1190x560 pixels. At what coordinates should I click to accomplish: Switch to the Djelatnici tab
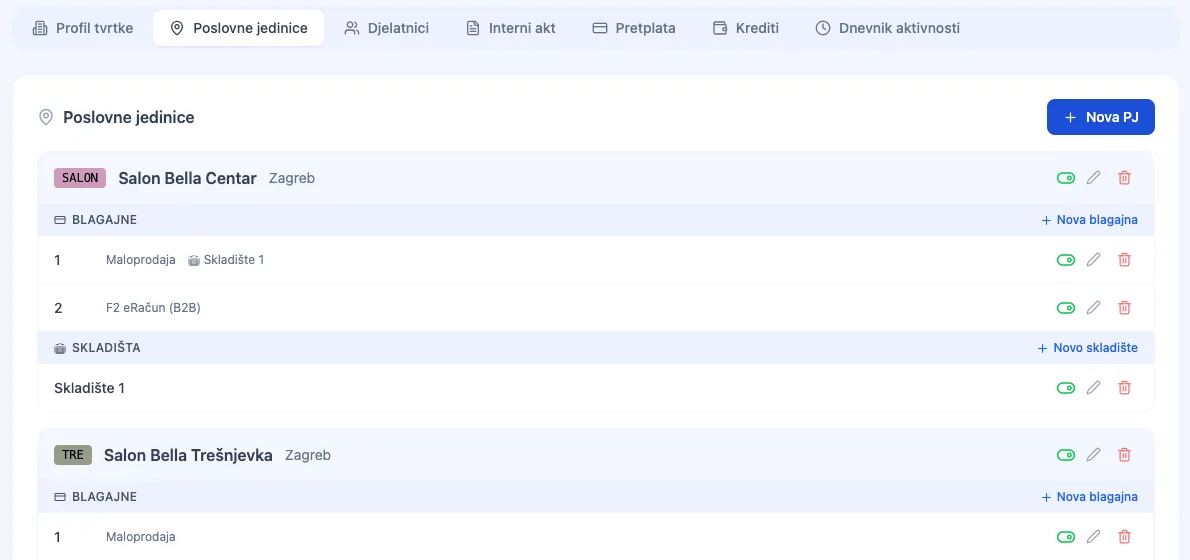(x=386, y=28)
